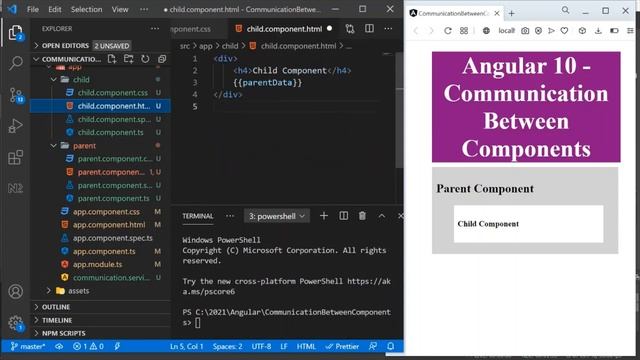Collapse all folders in the explorer
640x360 pixels.
(162, 59)
